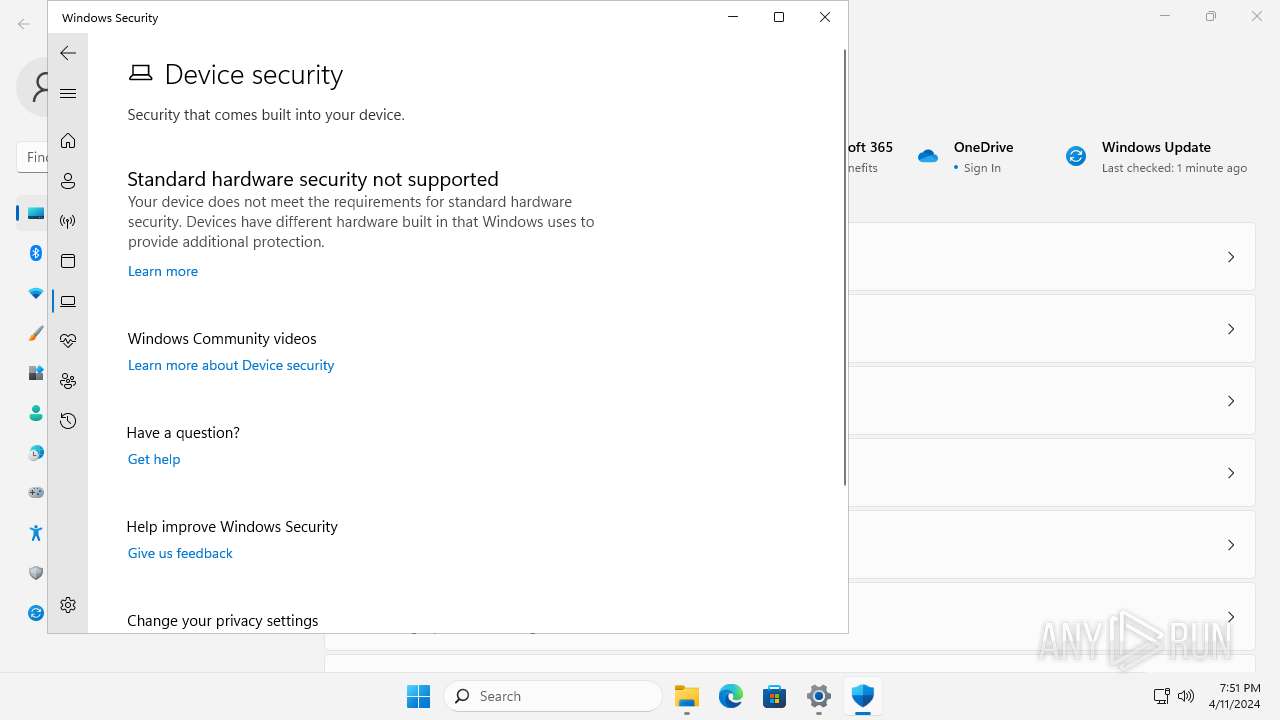Open Family options sidebar icon
The image size is (1280, 720).
pos(68,381)
